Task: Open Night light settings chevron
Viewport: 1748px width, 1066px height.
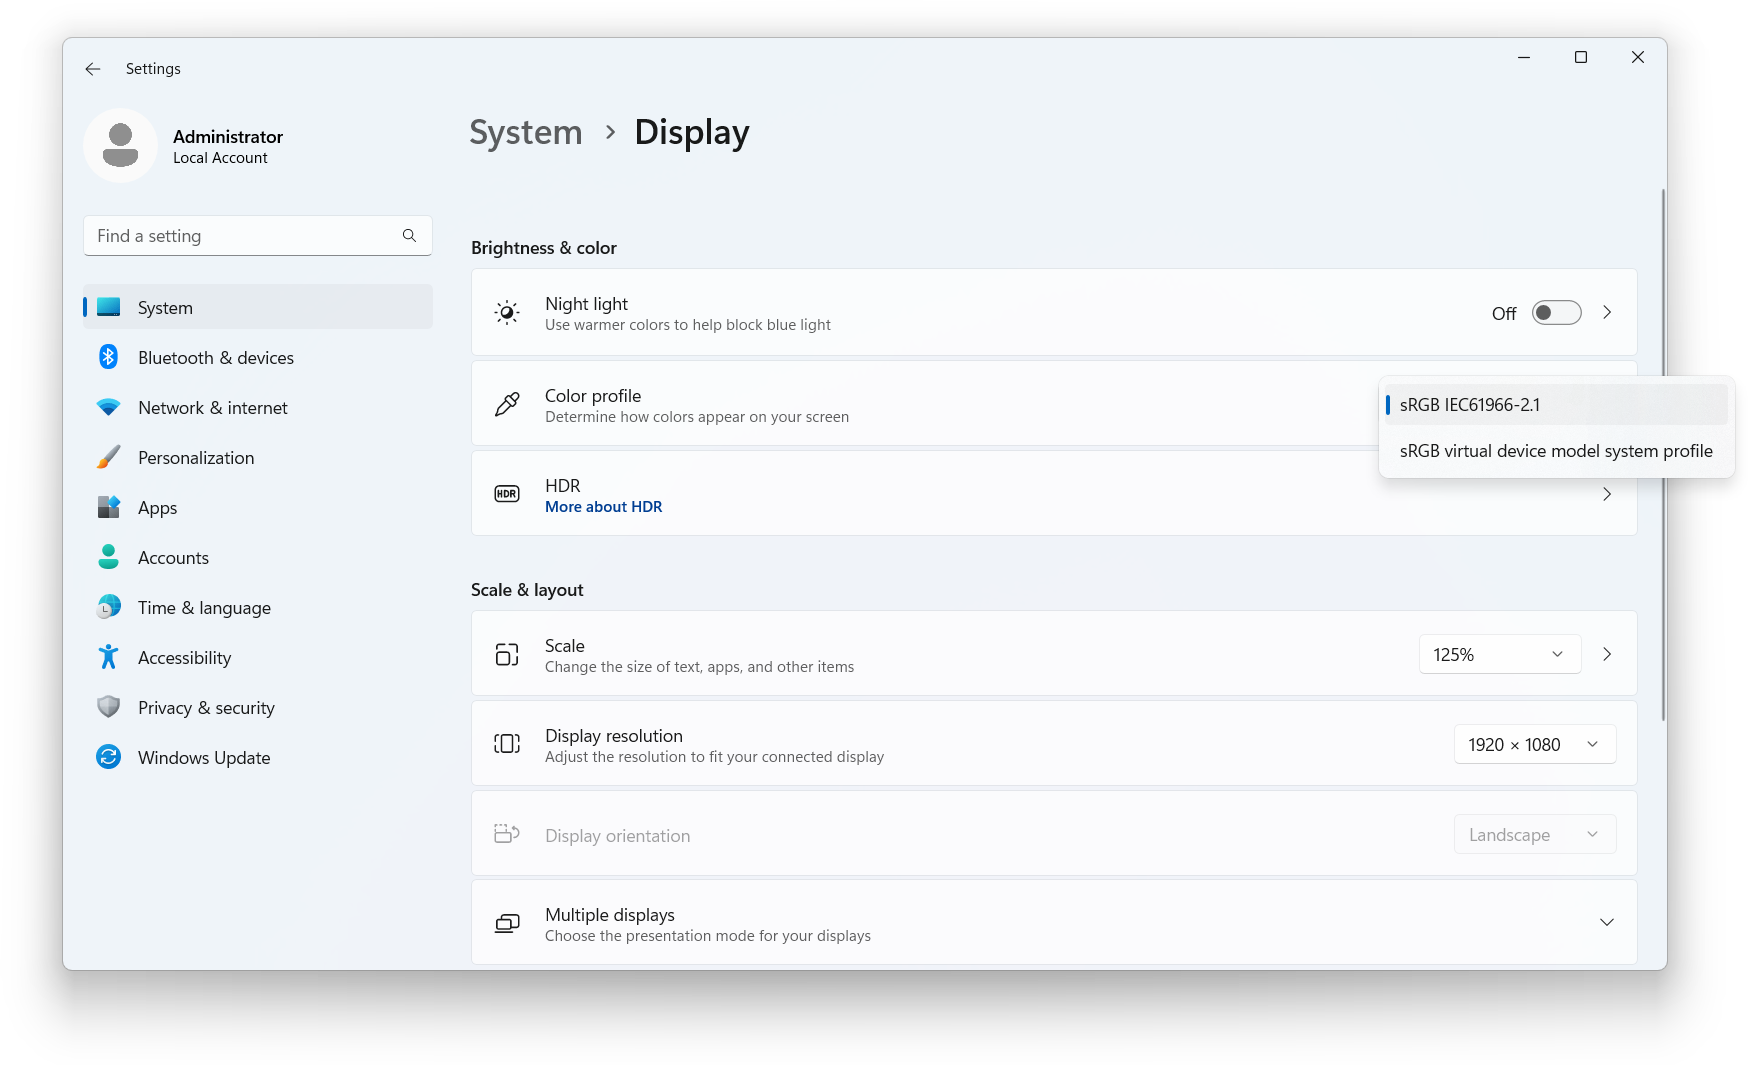Action: coord(1607,312)
